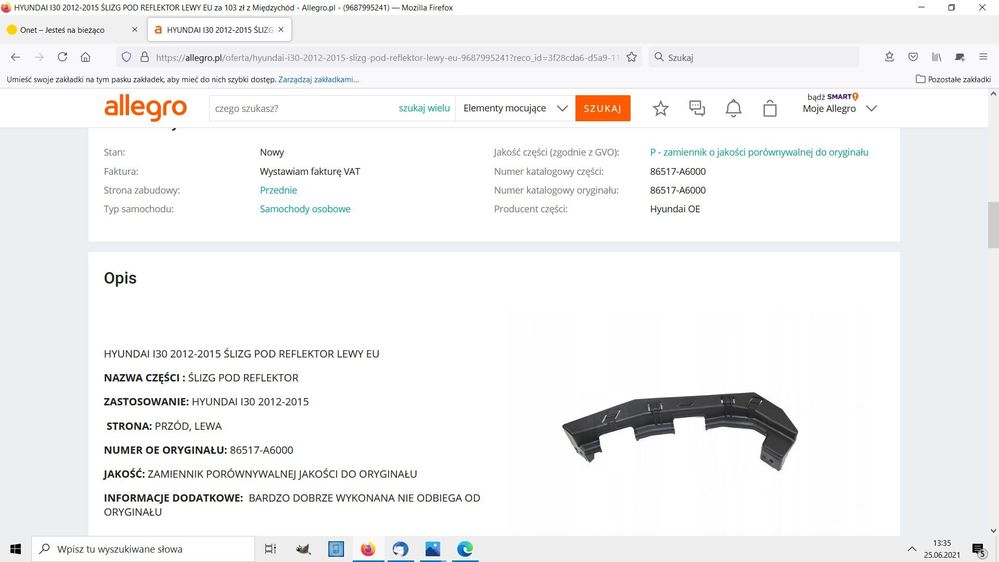This screenshot has height=562, width=999.
Task: Open Allegro favorites star icon
Action: (x=661, y=108)
